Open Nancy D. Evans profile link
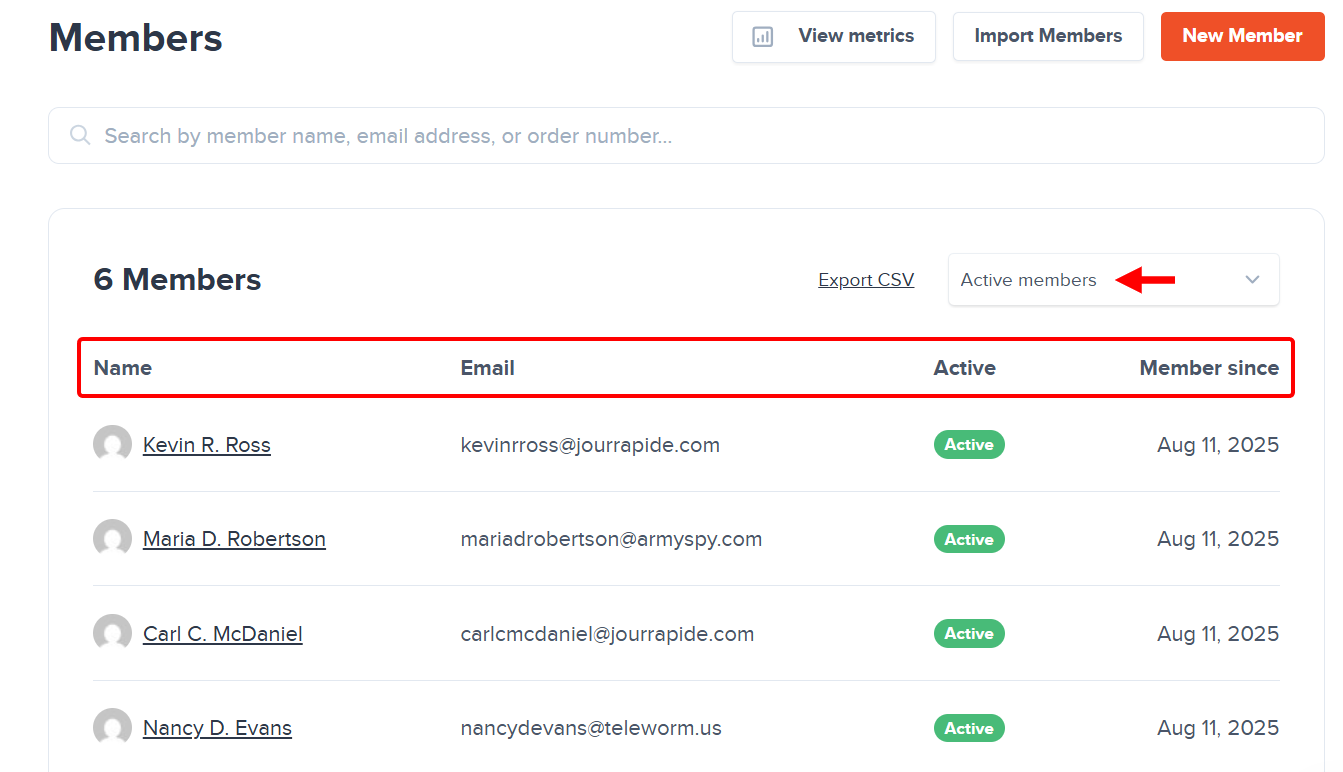 [x=217, y=728]
